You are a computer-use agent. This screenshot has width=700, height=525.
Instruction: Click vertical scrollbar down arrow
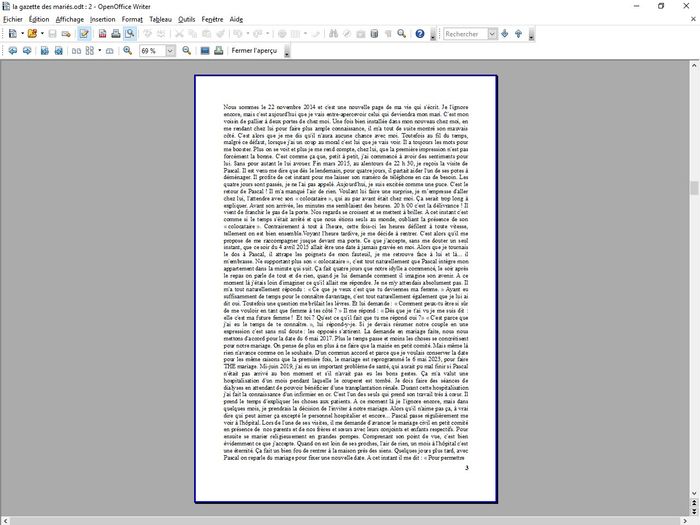click(694, 493)
